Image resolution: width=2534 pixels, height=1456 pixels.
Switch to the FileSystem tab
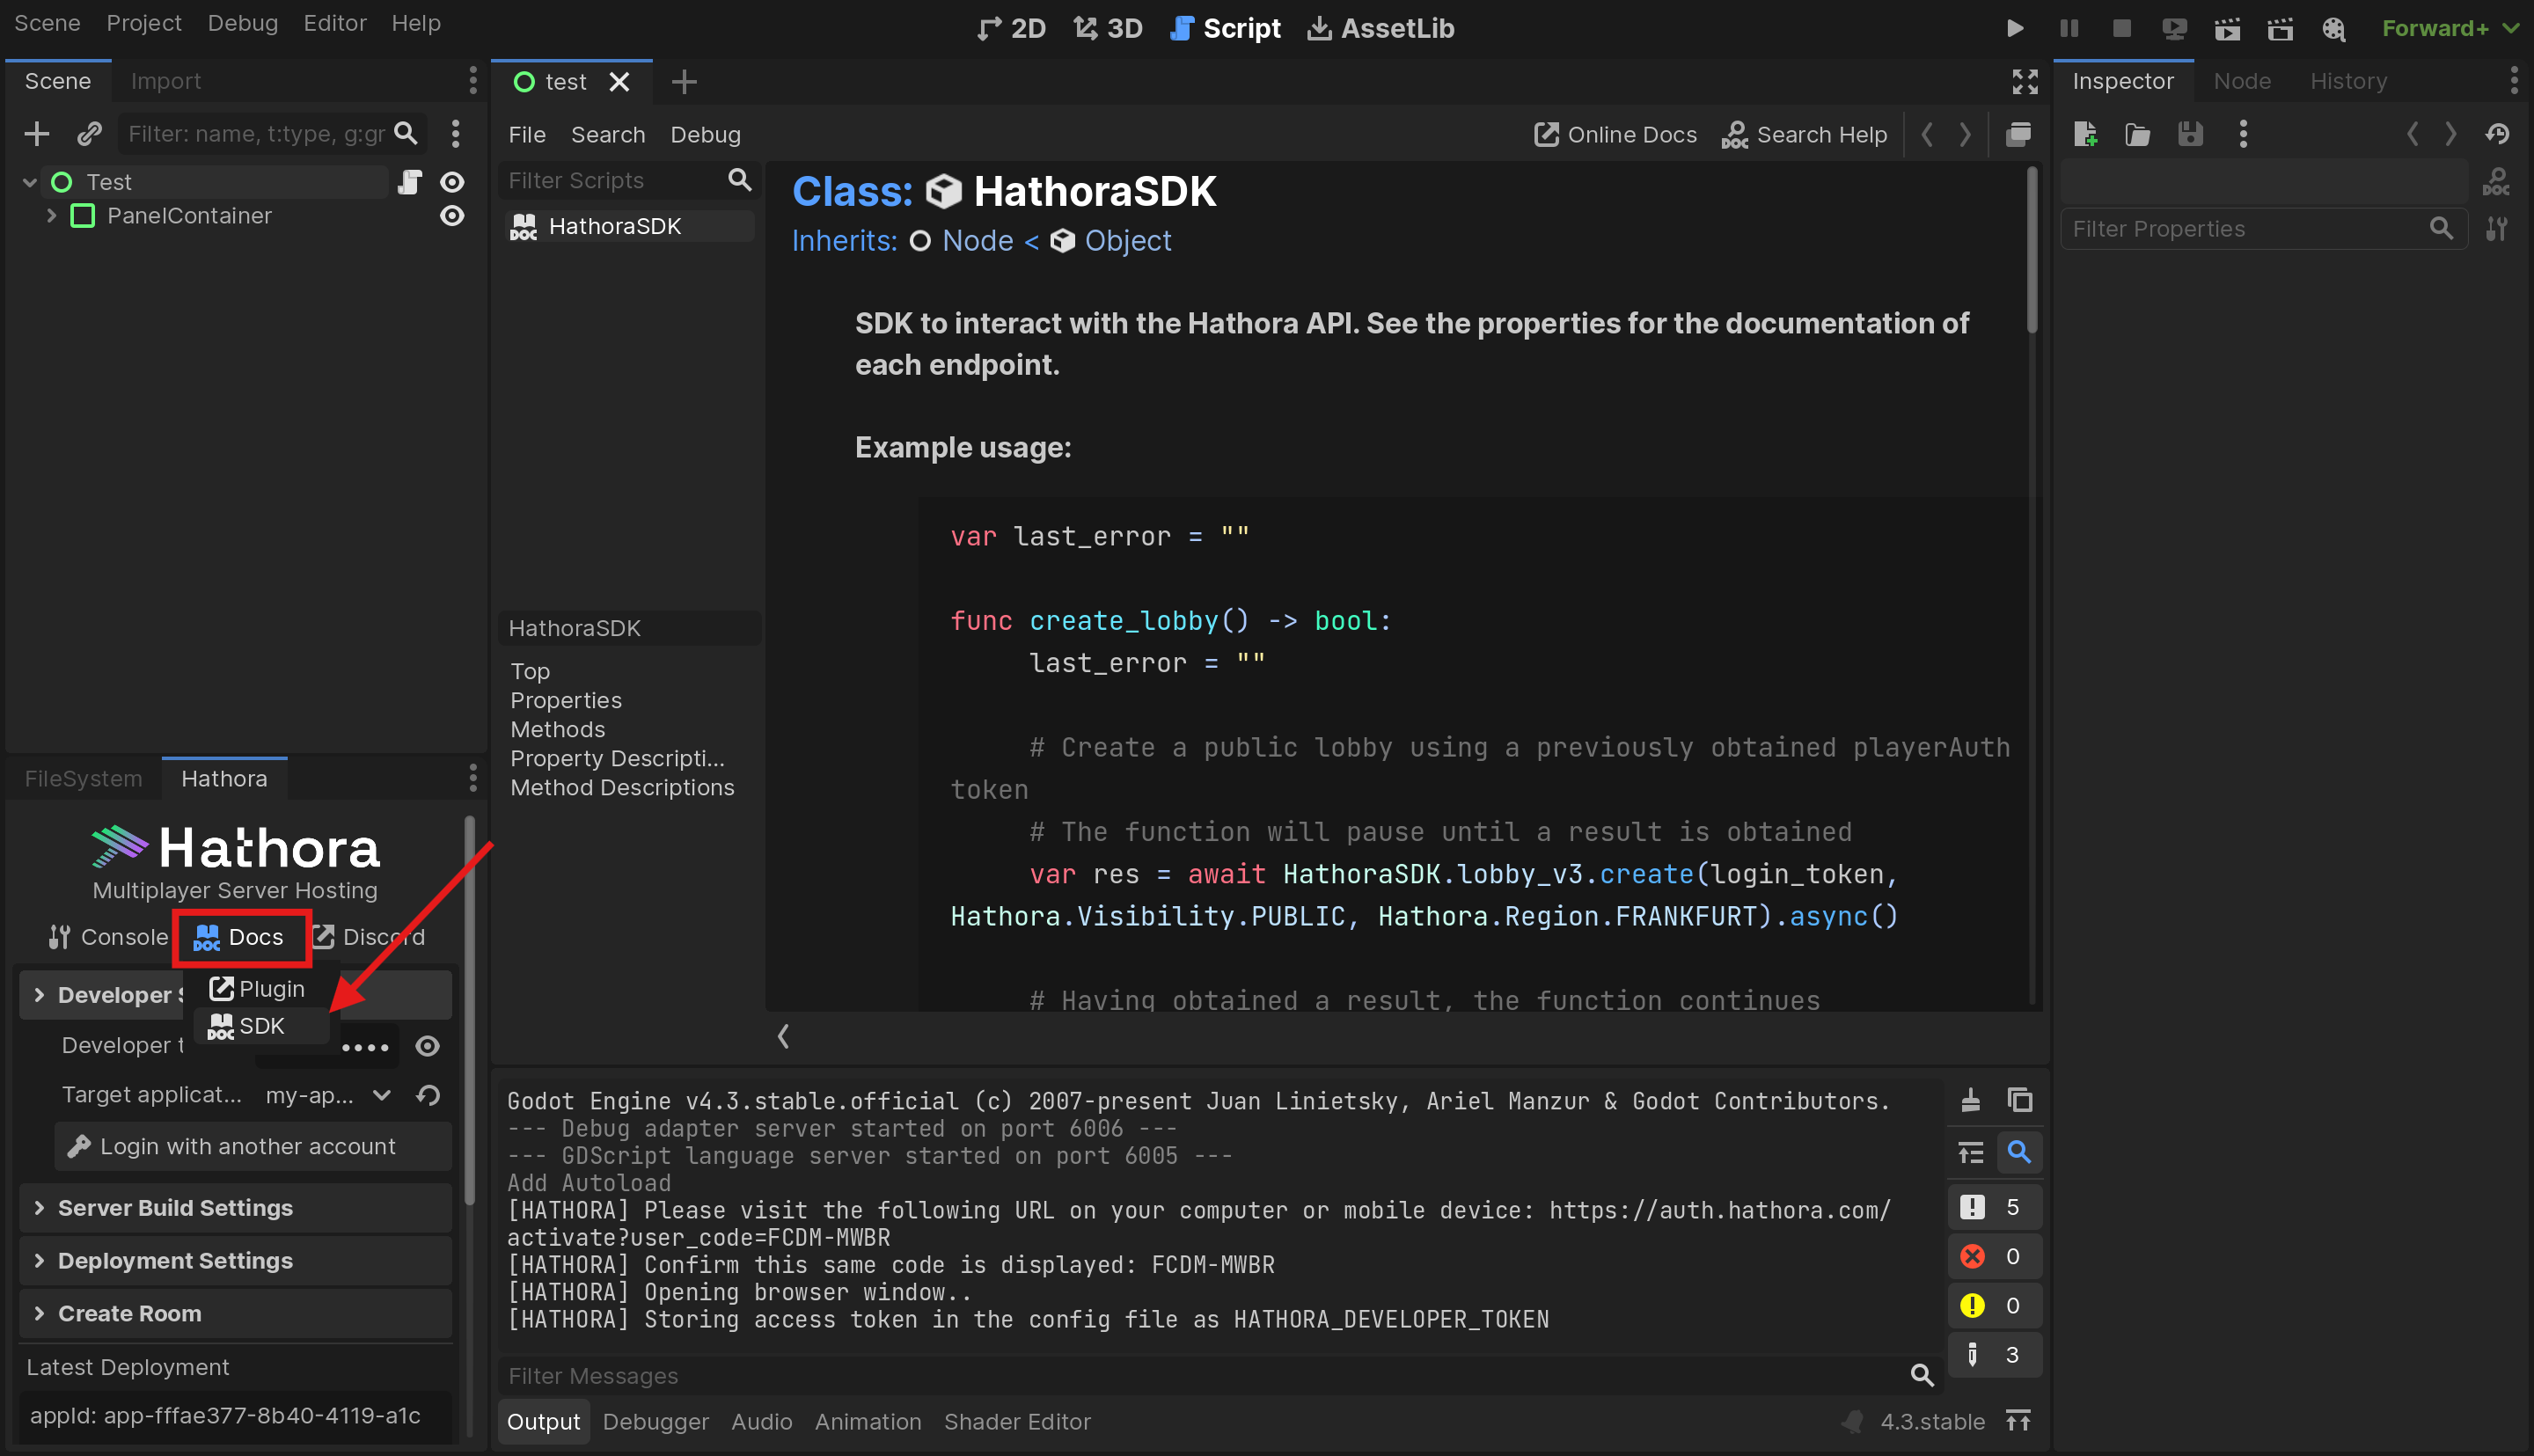(x=83, y=779)
